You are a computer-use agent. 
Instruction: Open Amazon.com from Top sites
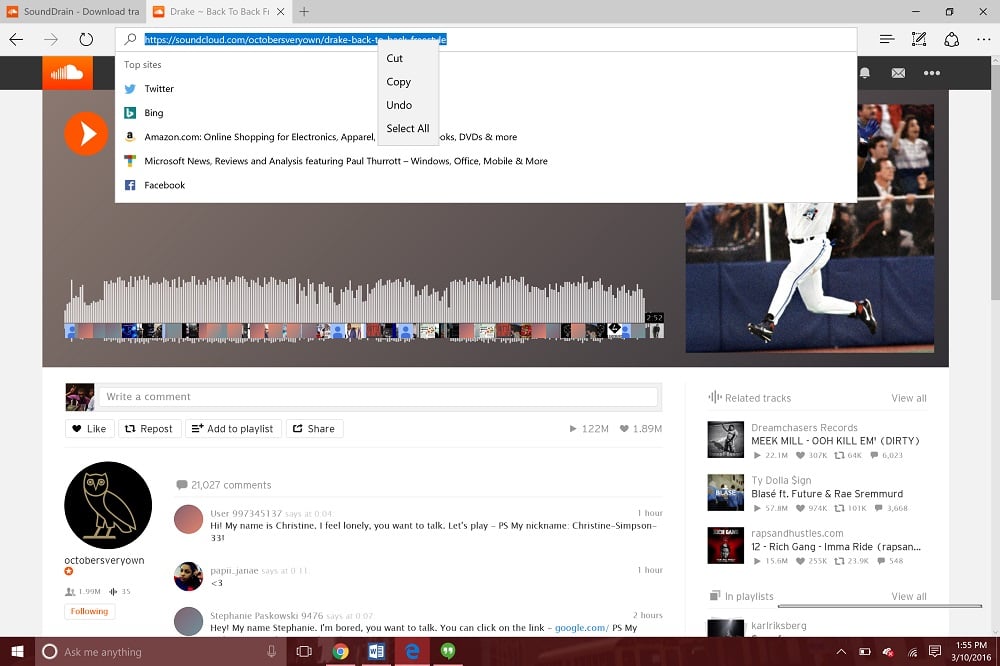click(485, 137)
